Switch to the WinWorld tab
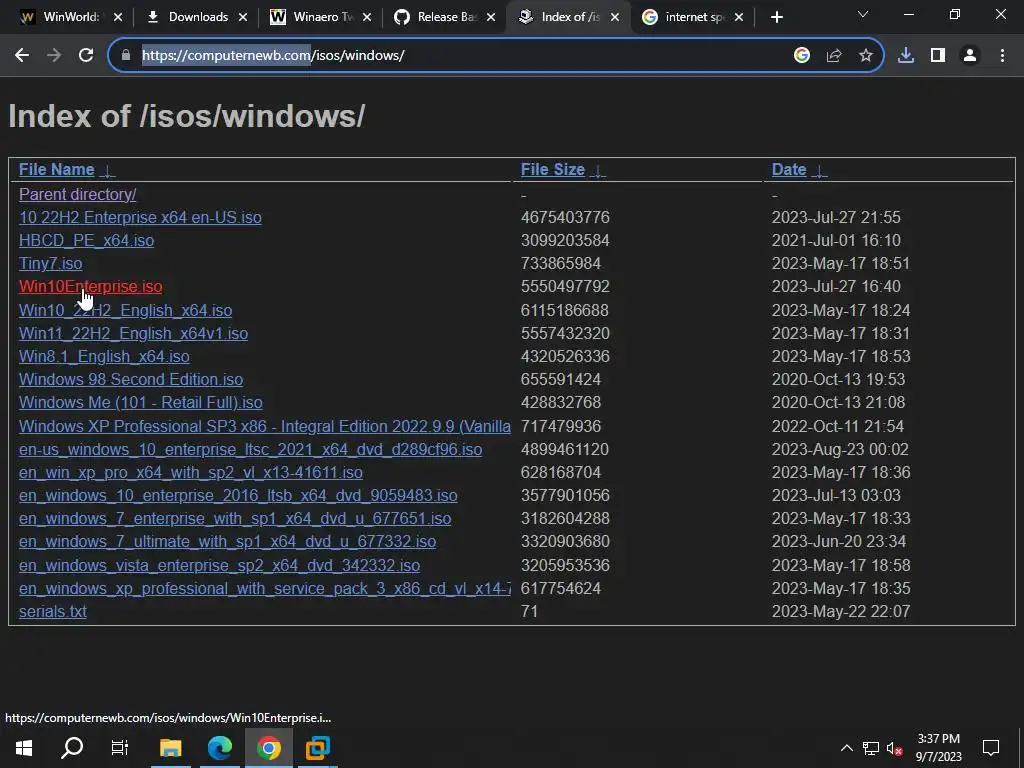This screenshot has width=1024, height=768. point(69,17)
